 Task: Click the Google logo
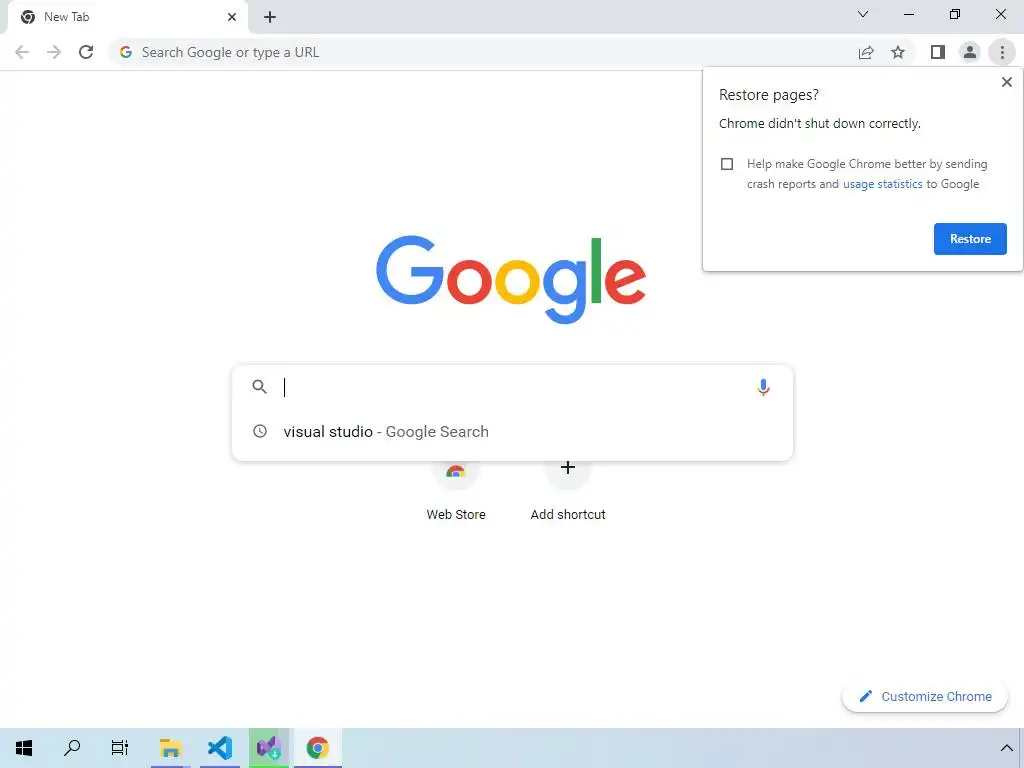[x=511, y=280]
